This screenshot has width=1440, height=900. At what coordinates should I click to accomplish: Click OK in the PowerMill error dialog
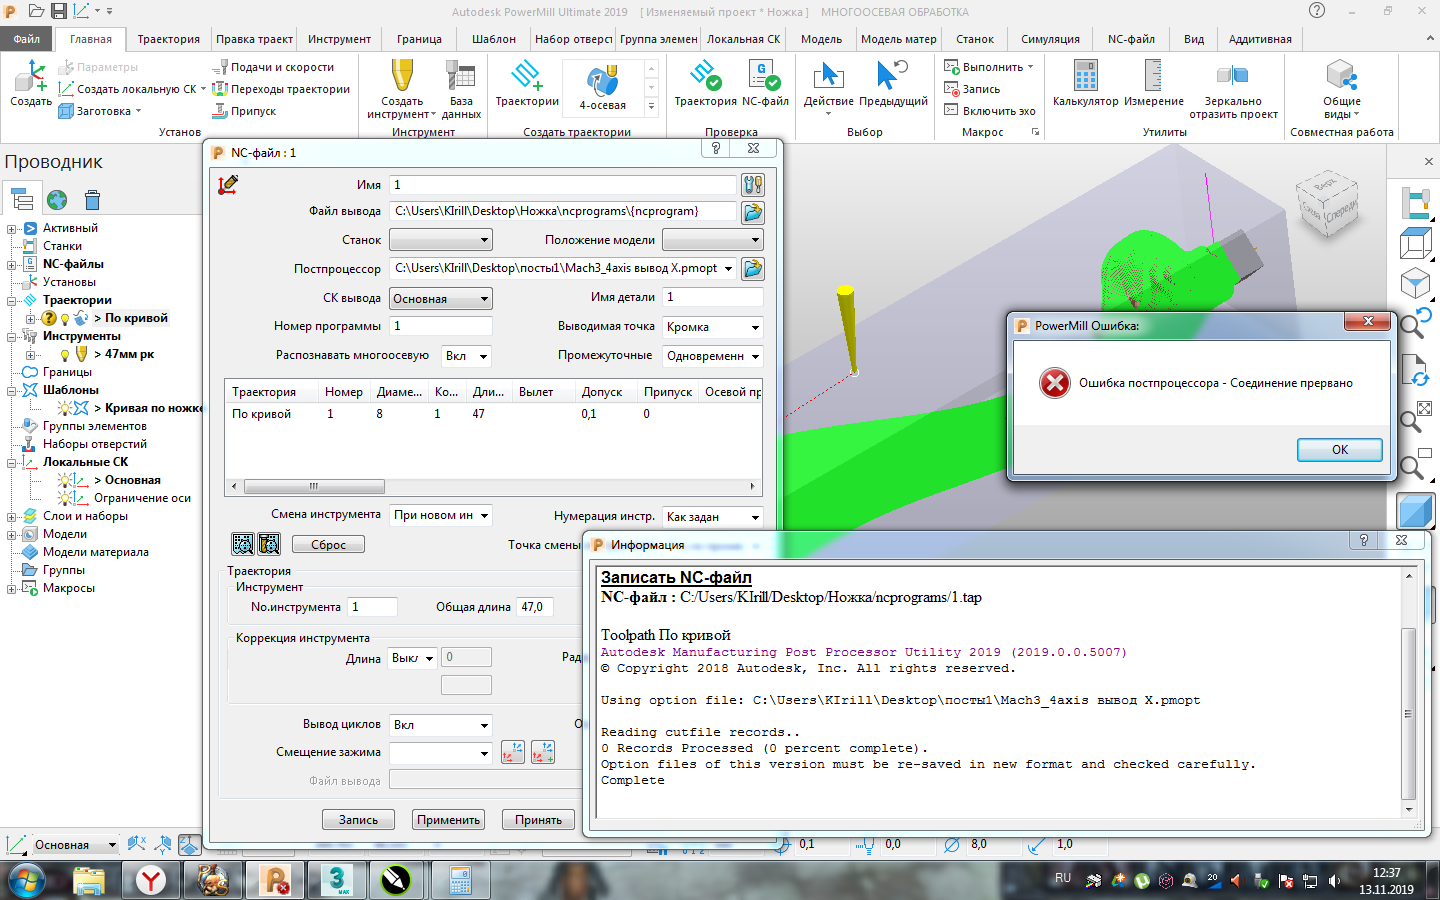point(1340,450)
